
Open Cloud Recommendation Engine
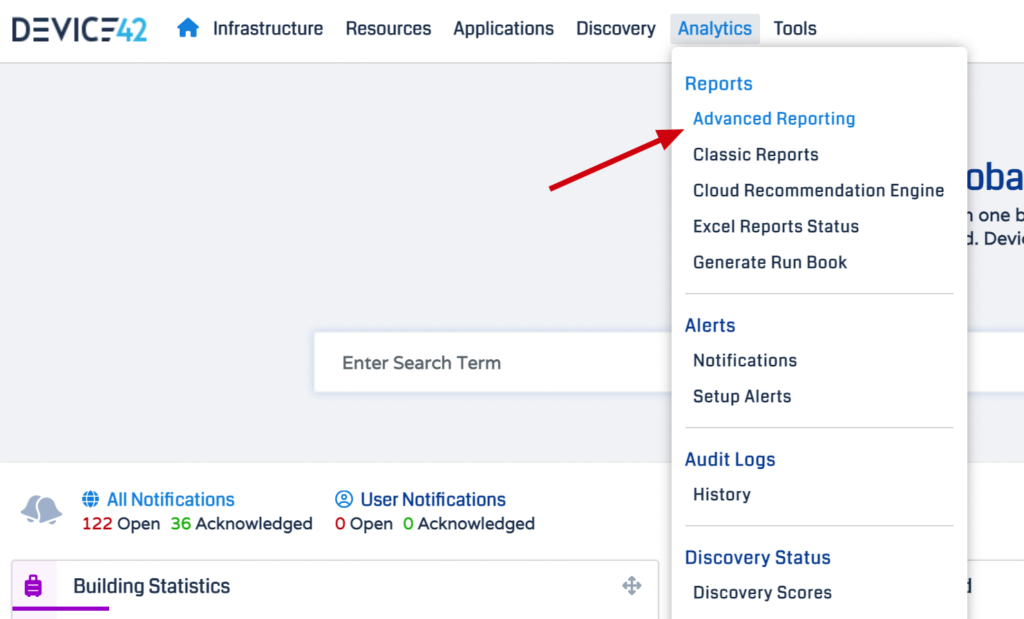[x=818, y=191]
